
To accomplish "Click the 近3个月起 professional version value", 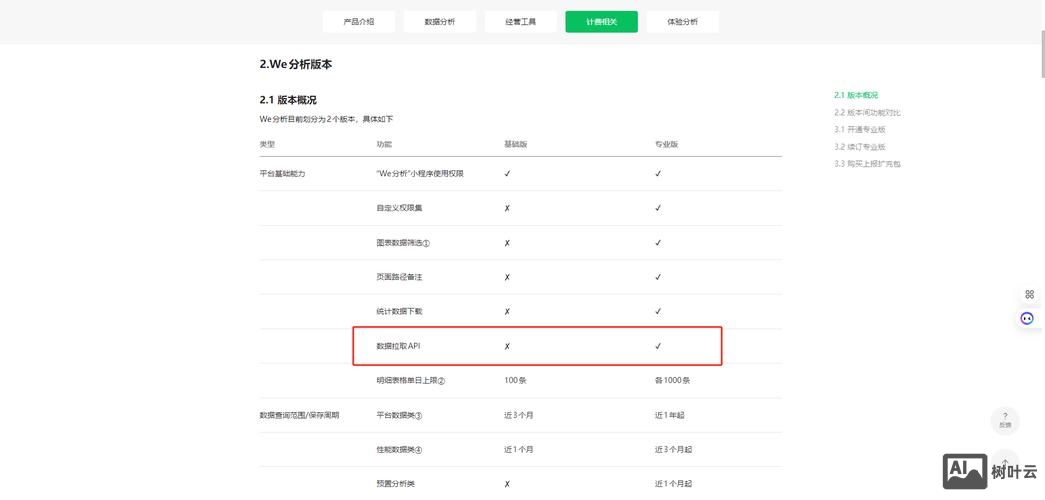I will click(673, 450).
